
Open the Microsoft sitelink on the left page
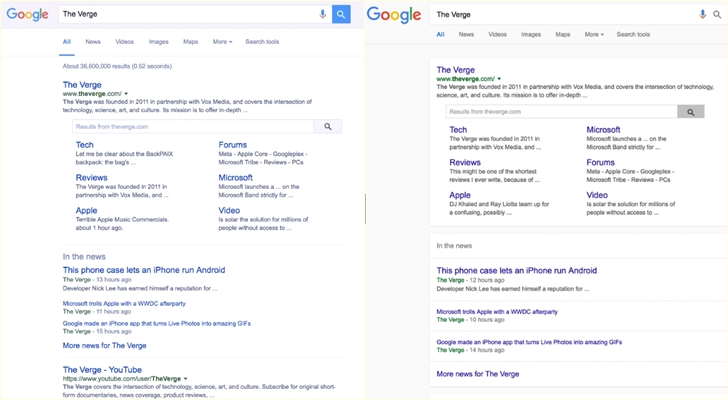click(x=235, y=178)
